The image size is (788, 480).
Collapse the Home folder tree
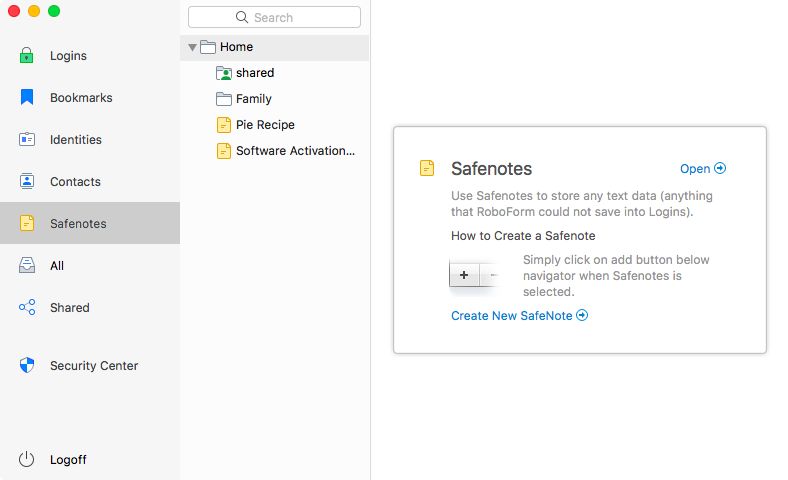click(x=192, y=47)
